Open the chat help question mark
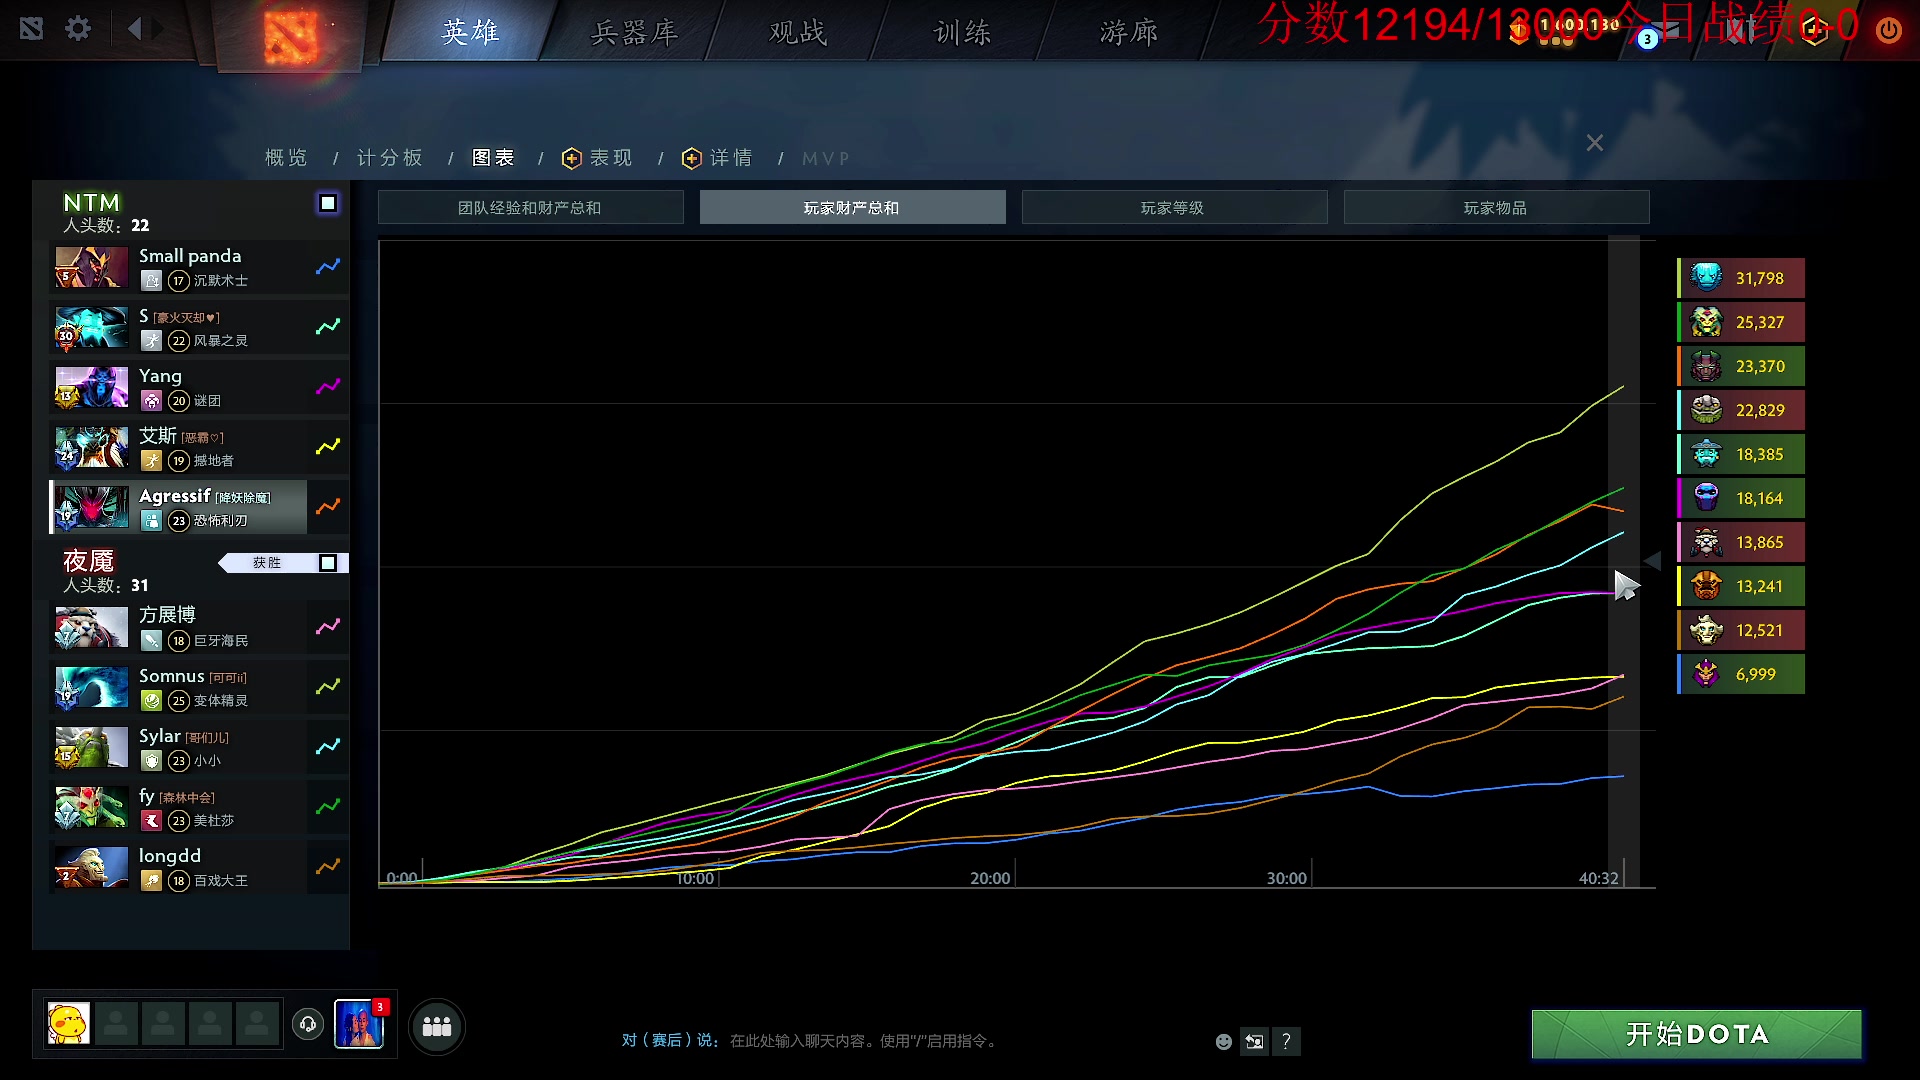 [x=1286, y=1042]
